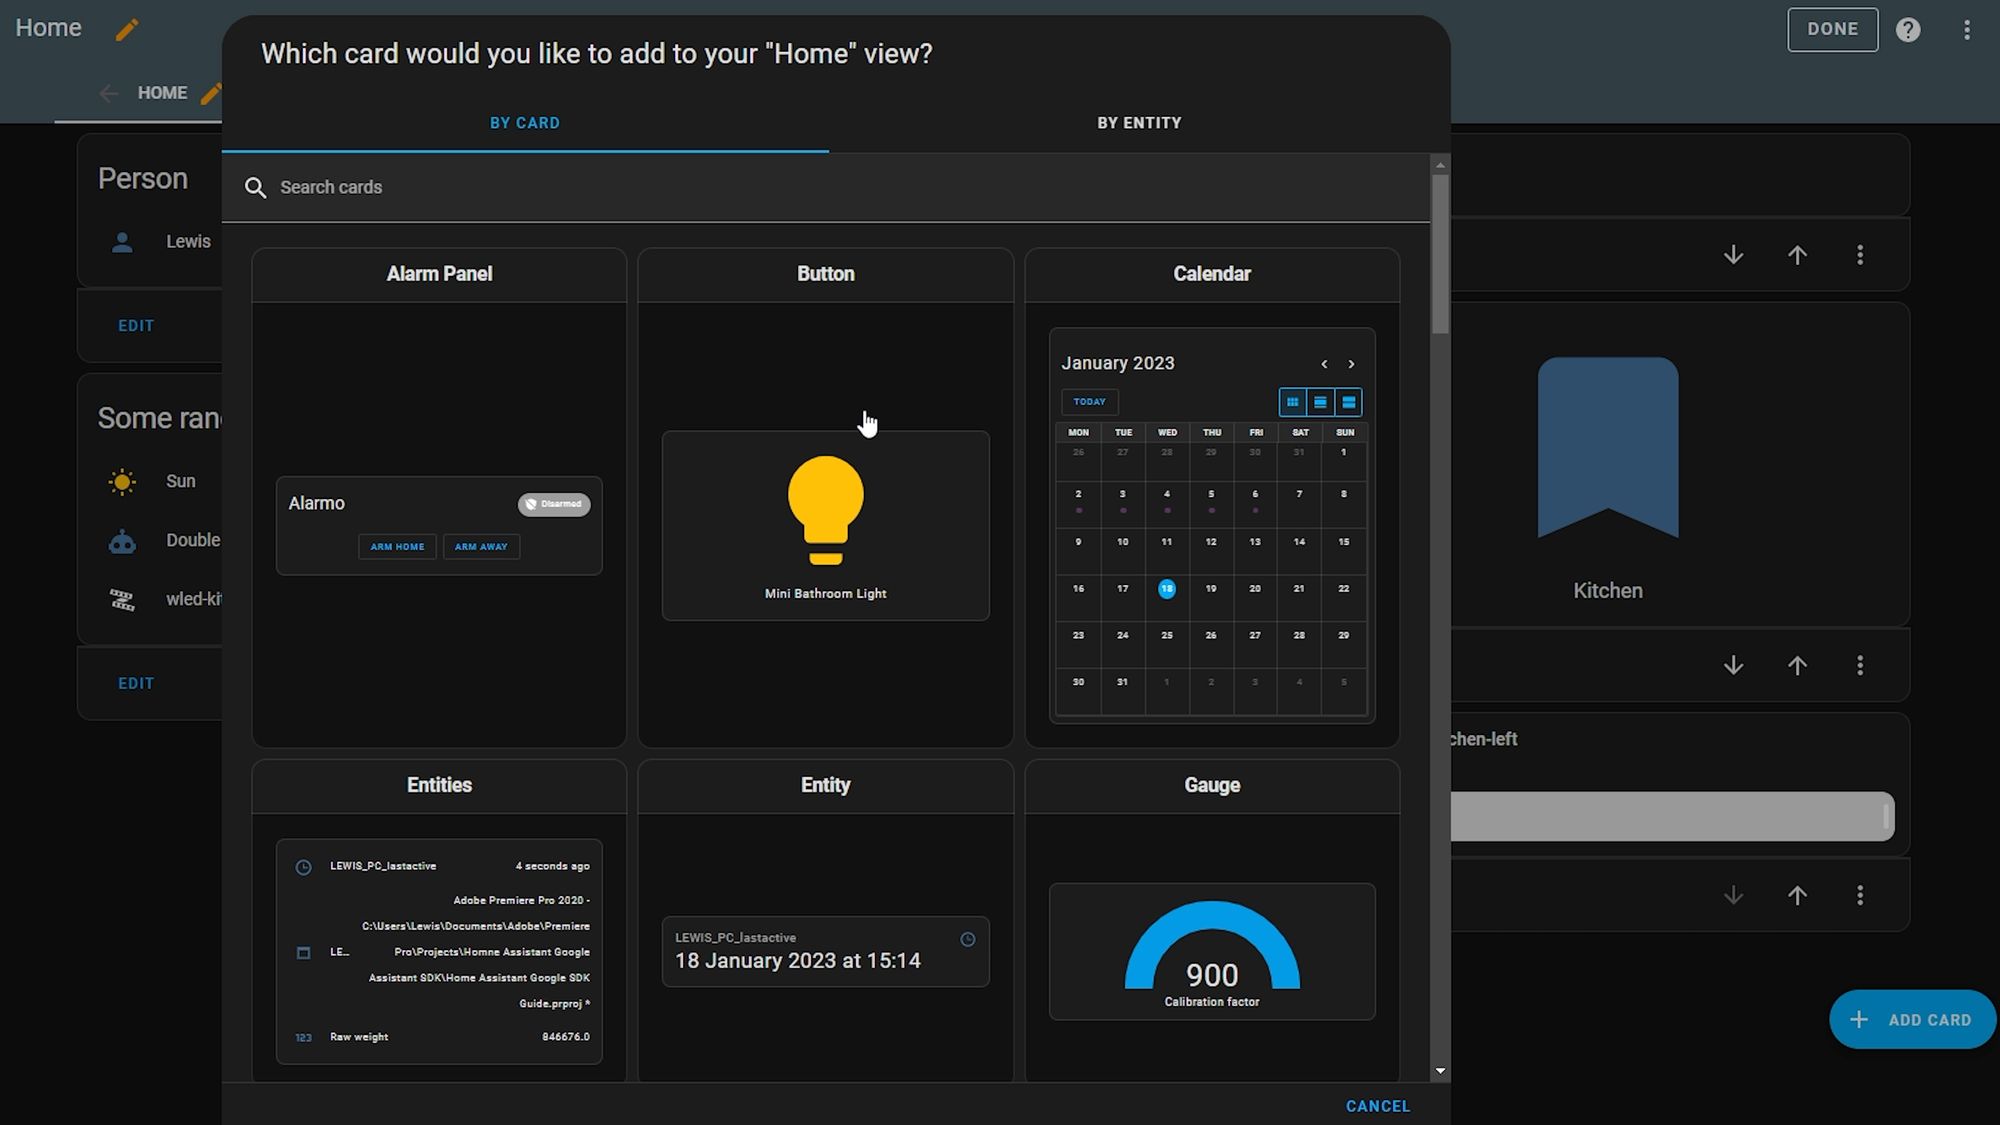Screen dimensions: 2000x1125
Task: Navigate to next month in calendar
Action: pyautogui.click(x=1352, y=363)
